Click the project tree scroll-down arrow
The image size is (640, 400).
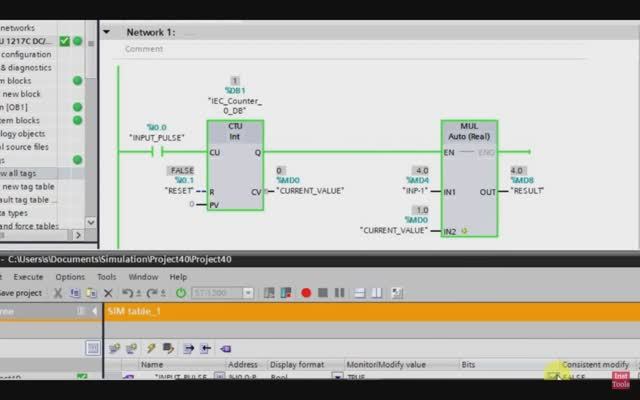point(91,222)
